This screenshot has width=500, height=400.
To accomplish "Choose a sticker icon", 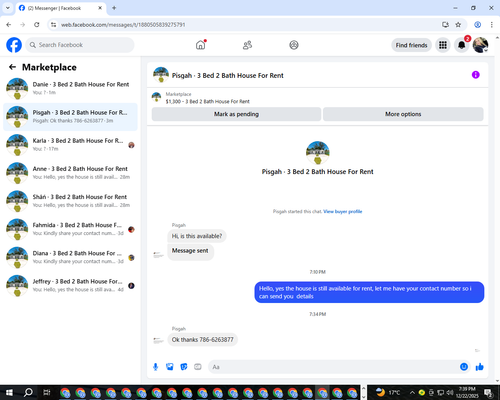I will coord(184,367).
